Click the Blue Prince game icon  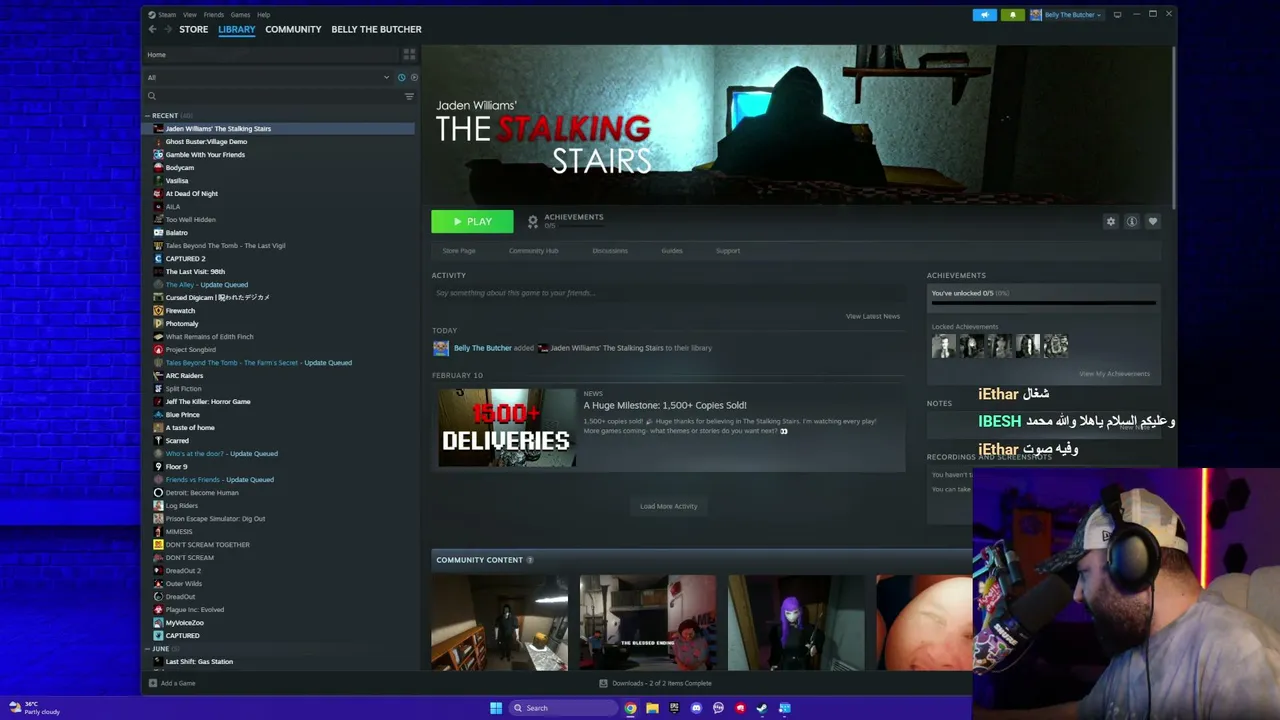(x=158, y=415)
